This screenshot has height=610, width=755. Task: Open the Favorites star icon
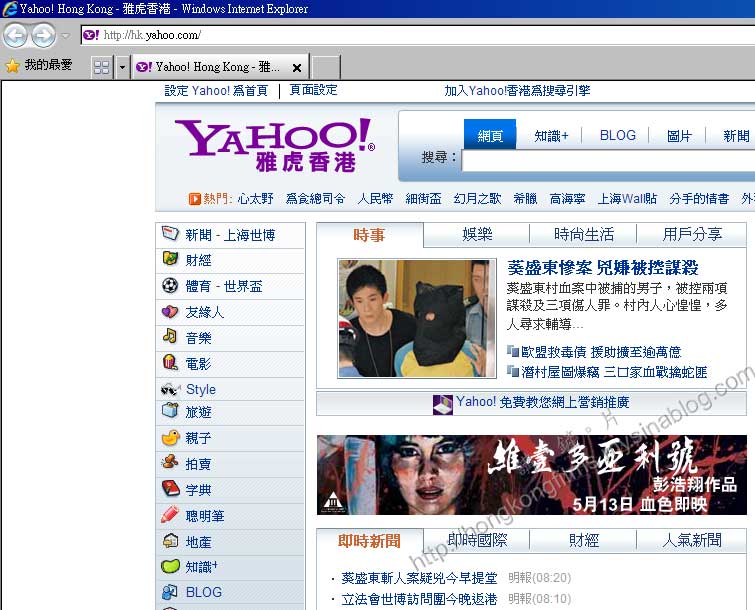[x=12, y=66]
